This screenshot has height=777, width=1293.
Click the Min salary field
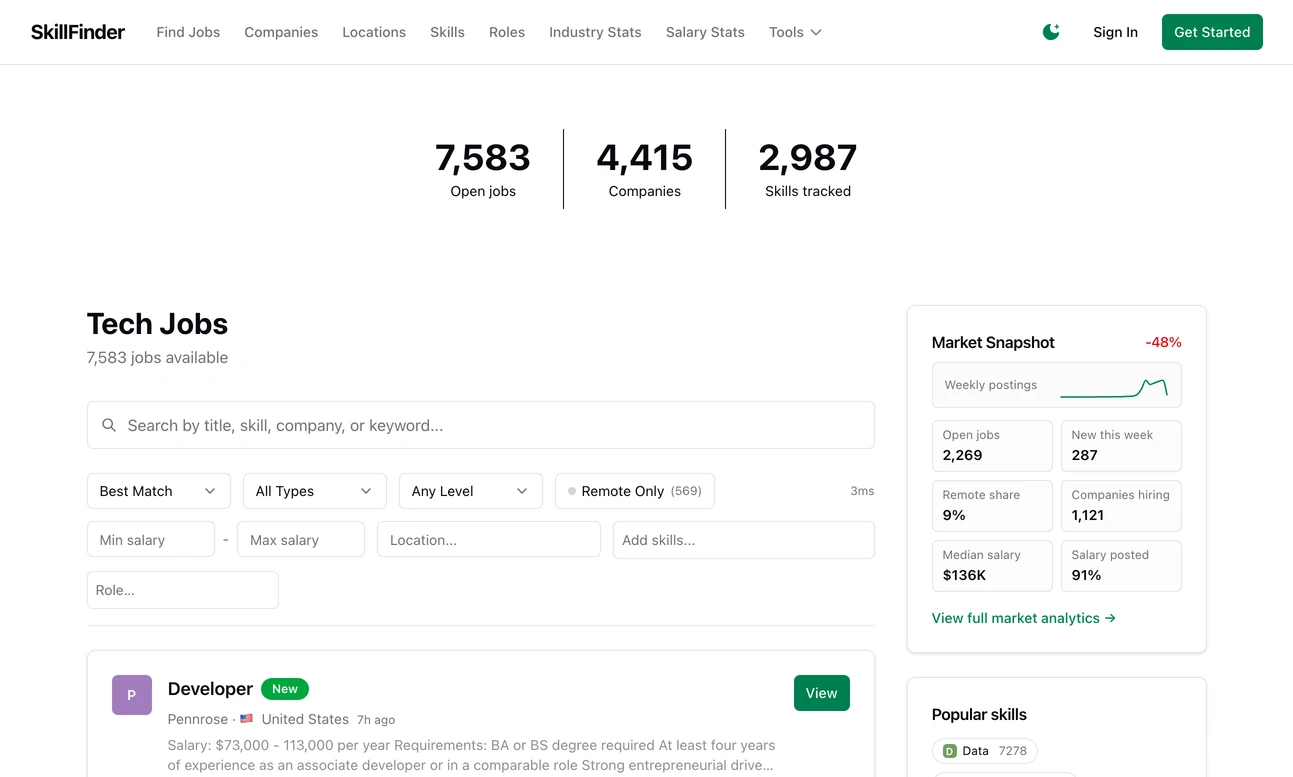point(151,540)
